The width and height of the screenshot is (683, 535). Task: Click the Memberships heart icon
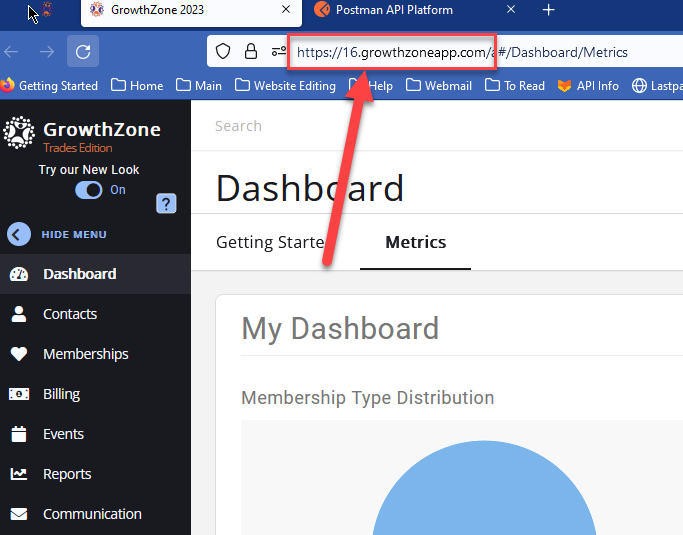[18, 354]
